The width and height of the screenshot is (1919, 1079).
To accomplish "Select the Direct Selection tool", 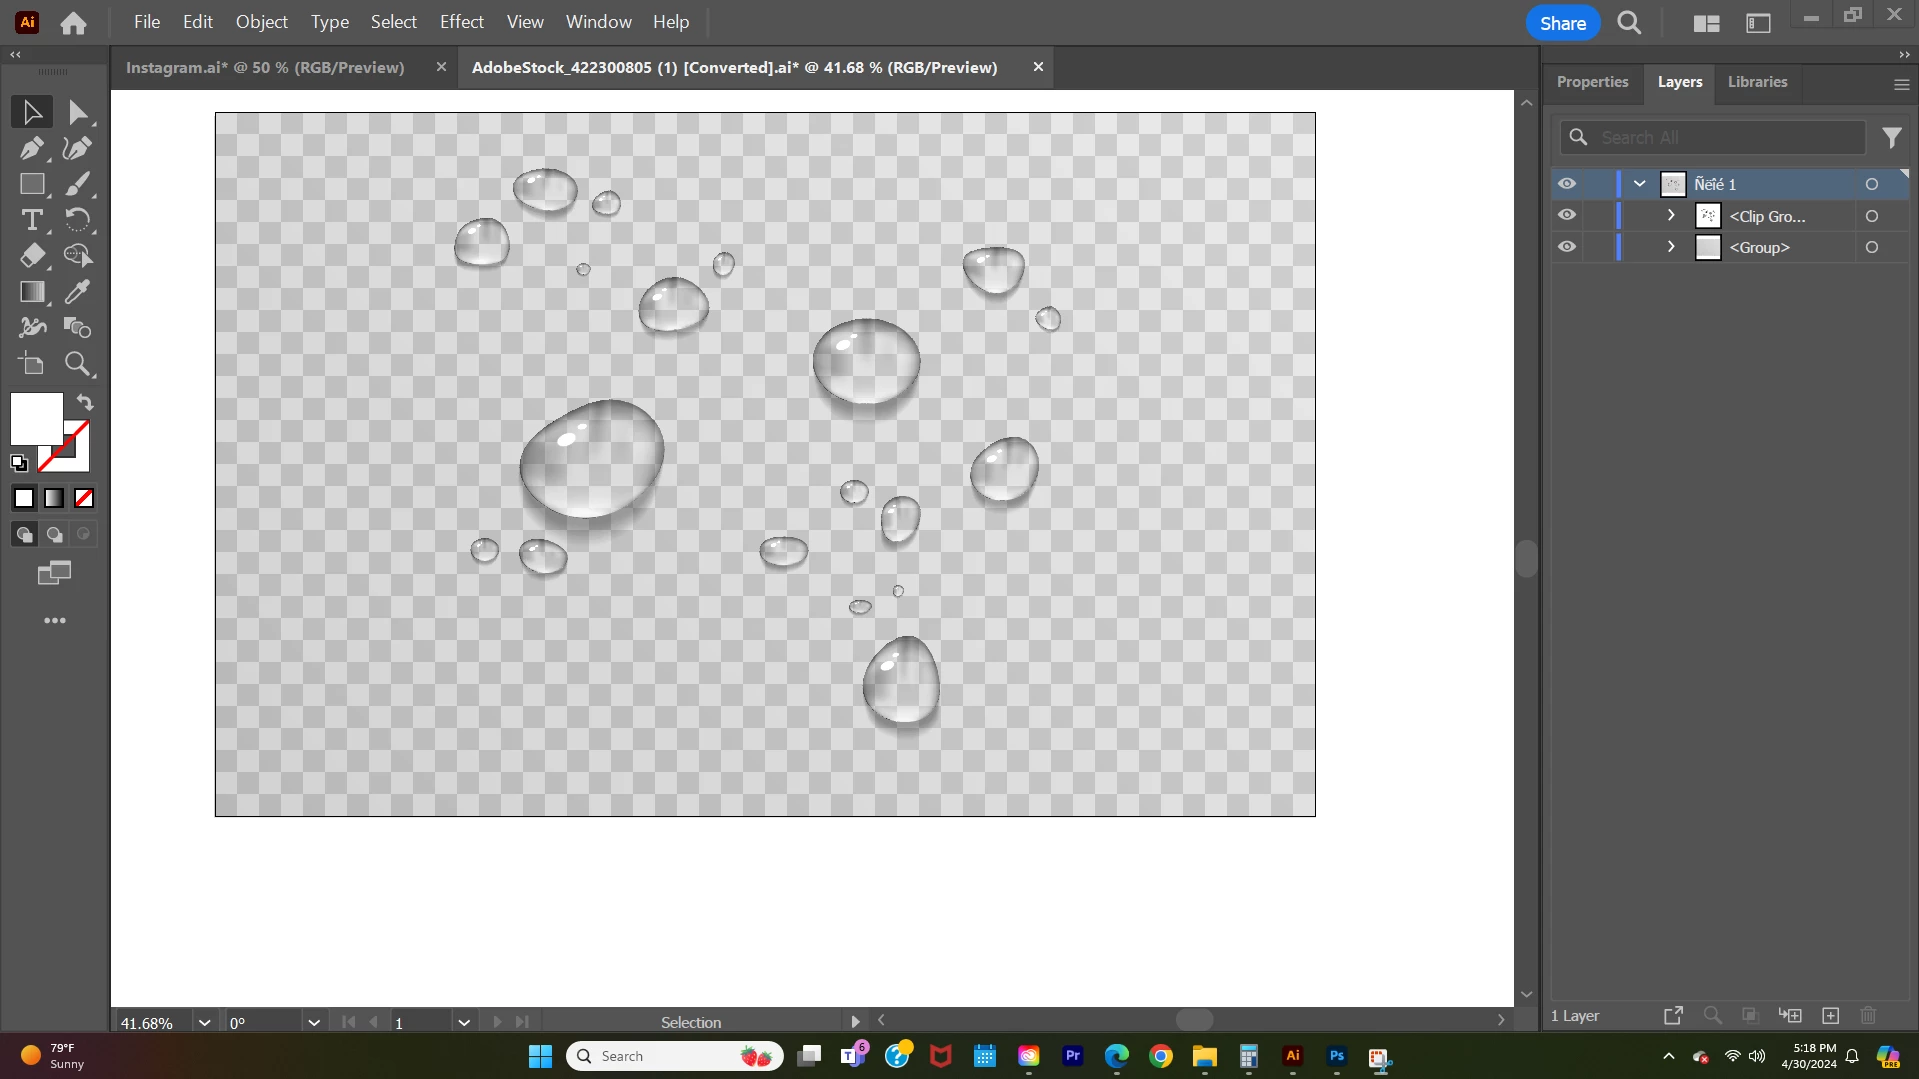I will pos(77,112).
